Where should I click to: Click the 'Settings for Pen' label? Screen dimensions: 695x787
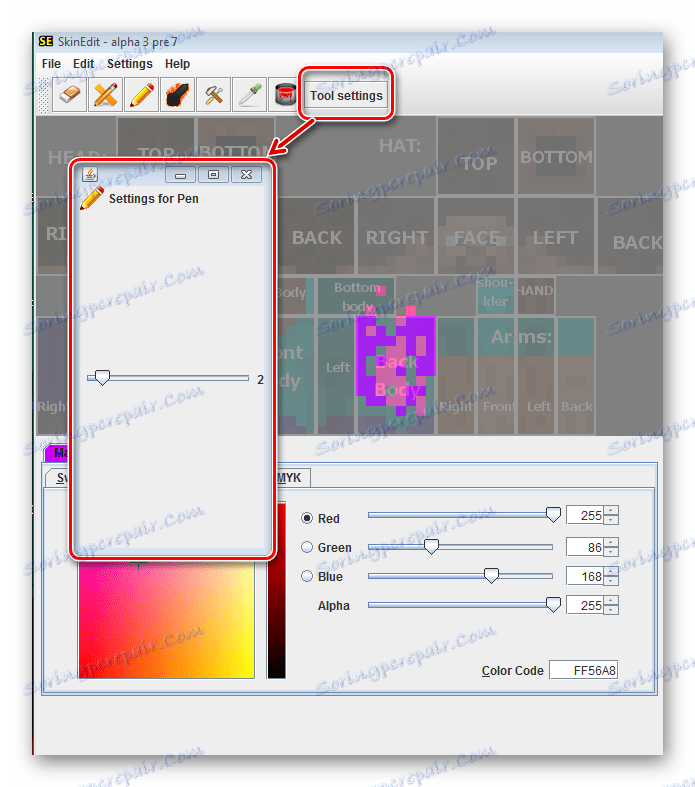(154, 199)
